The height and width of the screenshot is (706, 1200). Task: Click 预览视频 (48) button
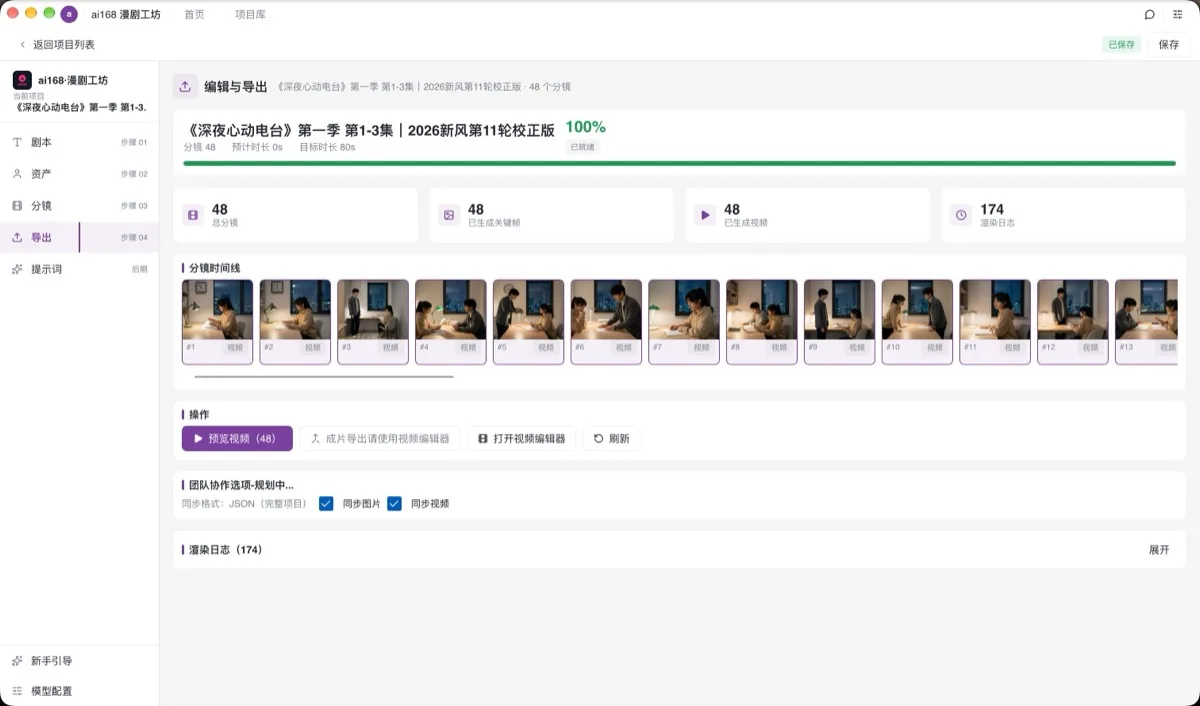tap(237, 438)
